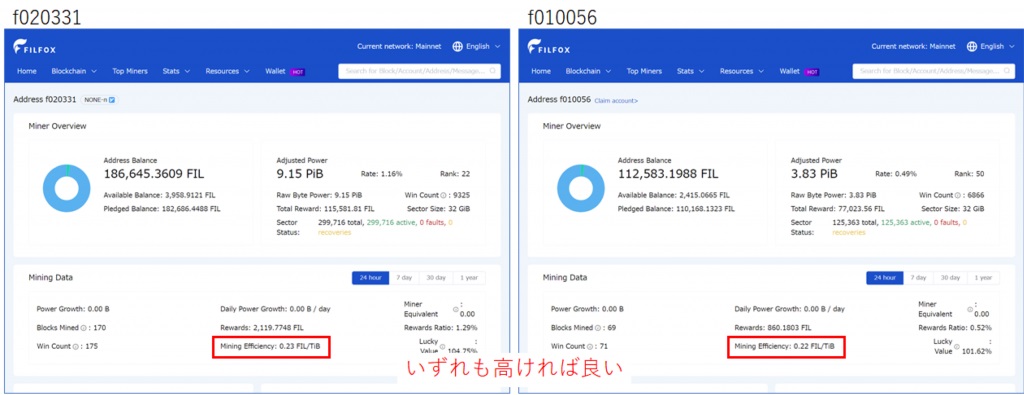Click the Filfox logo in the f020331 window
This screenshot has height=395, width=1024.
[34, 47]
